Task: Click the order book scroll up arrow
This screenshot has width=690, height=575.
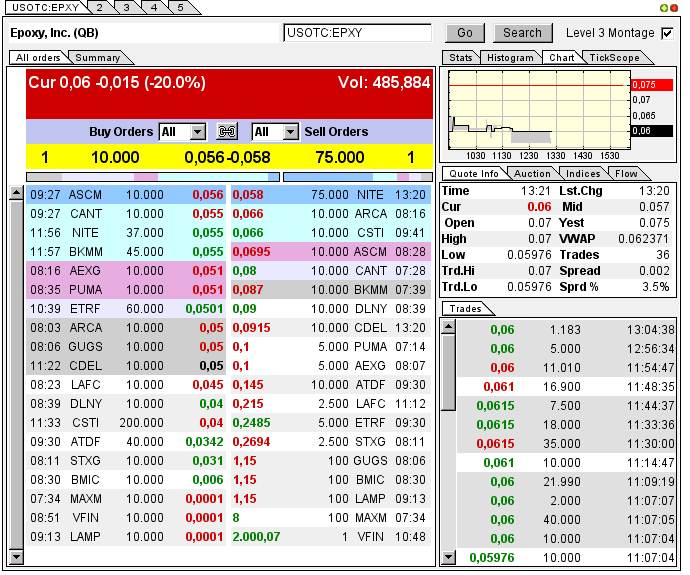Action: coord(16,193)
